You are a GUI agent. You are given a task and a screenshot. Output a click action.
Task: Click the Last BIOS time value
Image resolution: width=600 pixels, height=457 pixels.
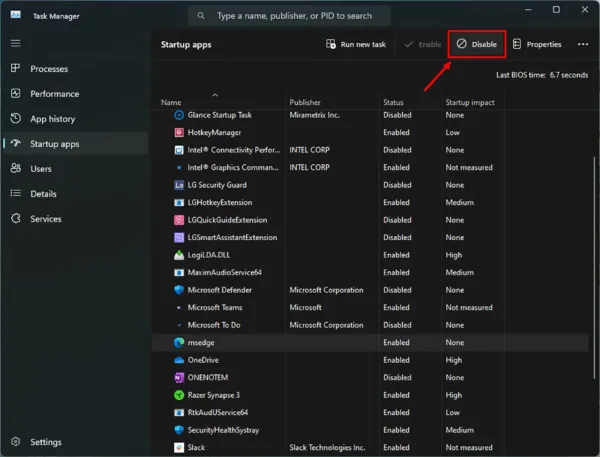click(569, 75)
